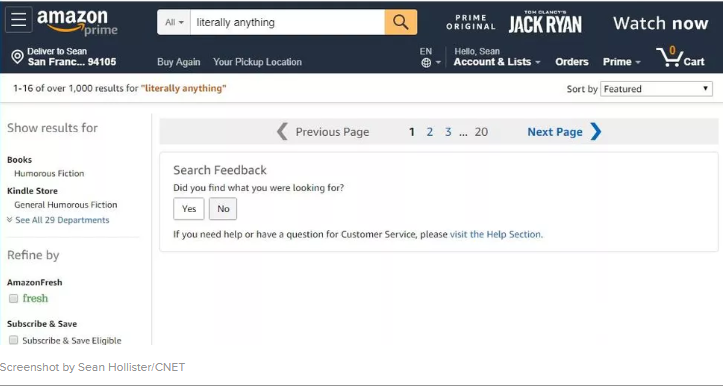Viewport: 726px width, 387px height.
Task: Click in the search text field
Action: pyautogui.click(x=287, y=22)
